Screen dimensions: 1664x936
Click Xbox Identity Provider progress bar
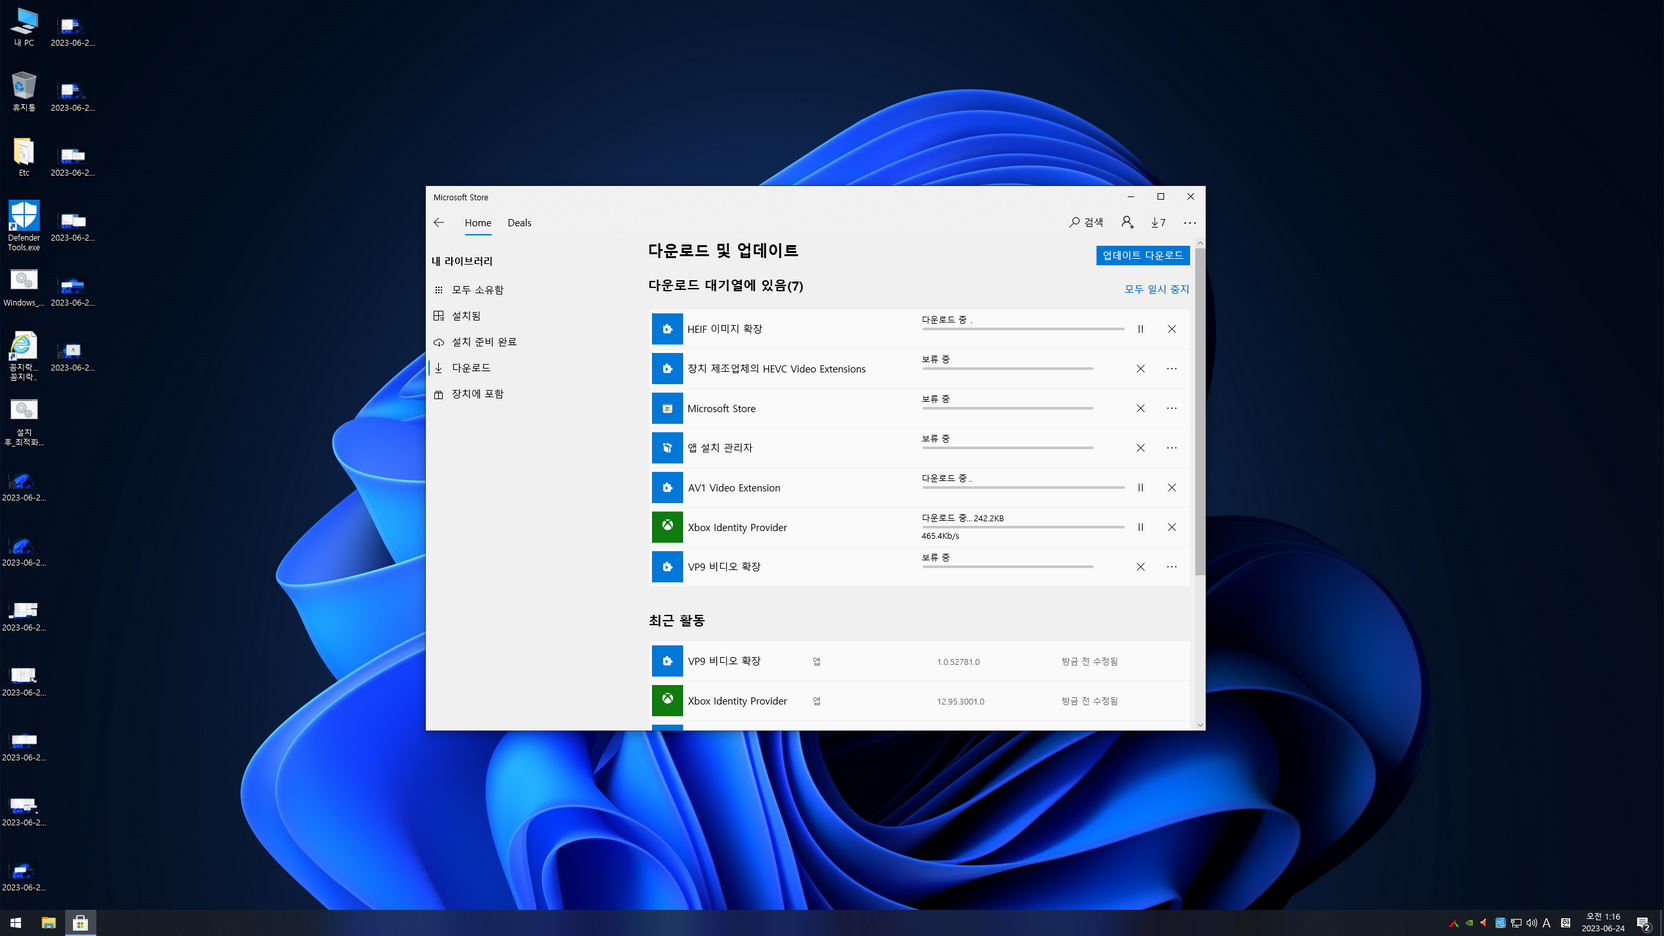1023,527
